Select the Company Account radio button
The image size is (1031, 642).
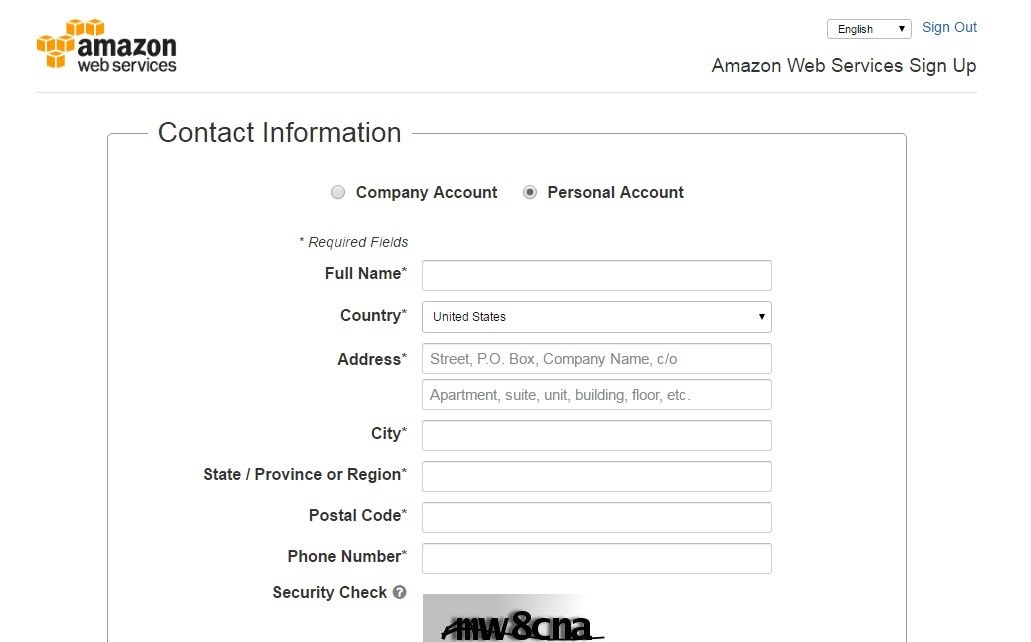coord(338,193)
